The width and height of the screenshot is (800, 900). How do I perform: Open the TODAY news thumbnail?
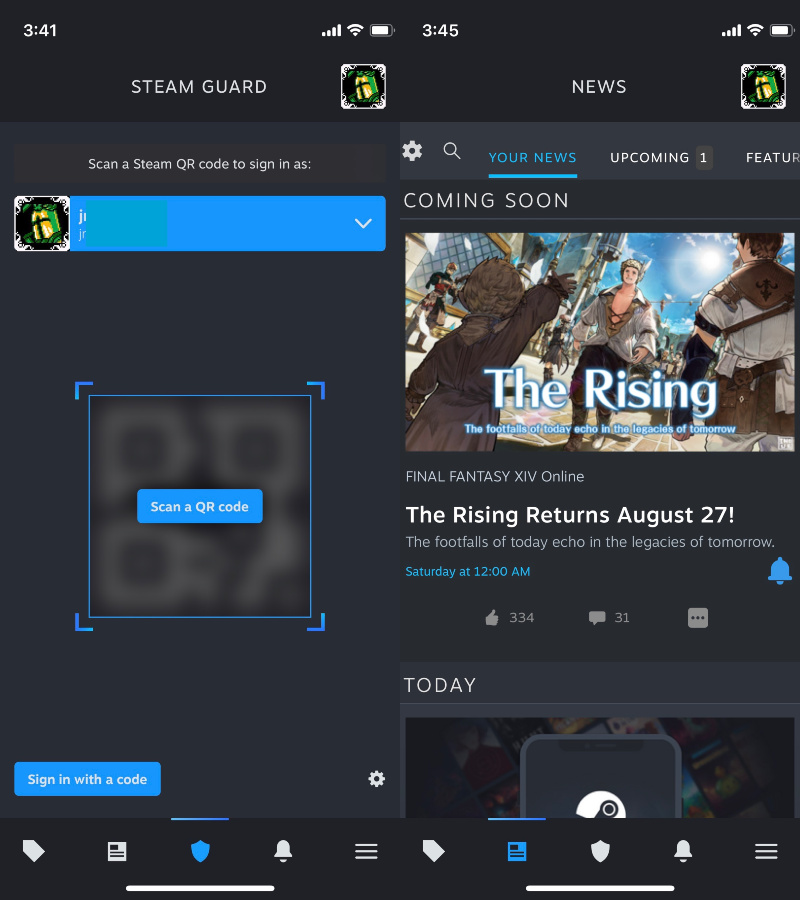pos(600,767)
